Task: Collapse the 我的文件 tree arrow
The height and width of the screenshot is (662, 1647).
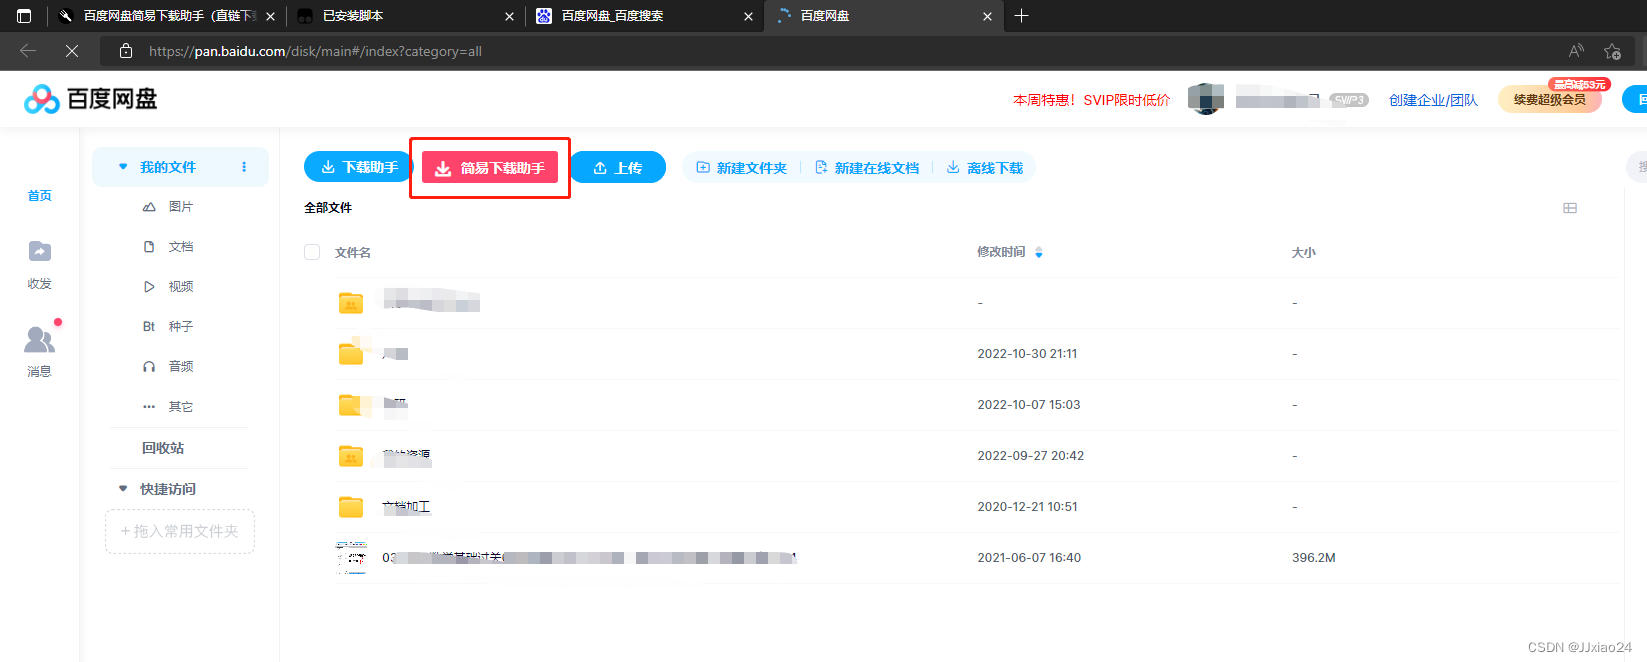Action: pyautogui.click(x=123, y=167)
